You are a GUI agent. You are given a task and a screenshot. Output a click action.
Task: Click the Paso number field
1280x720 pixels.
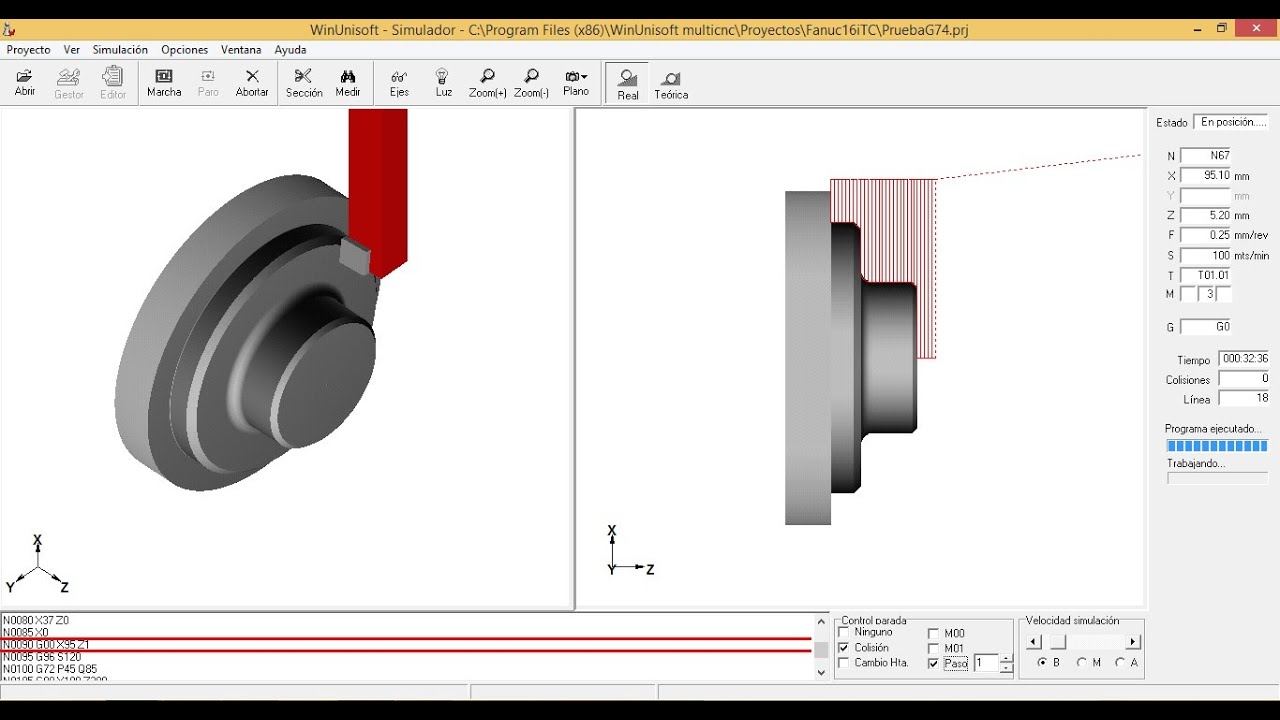pos(986,663)
